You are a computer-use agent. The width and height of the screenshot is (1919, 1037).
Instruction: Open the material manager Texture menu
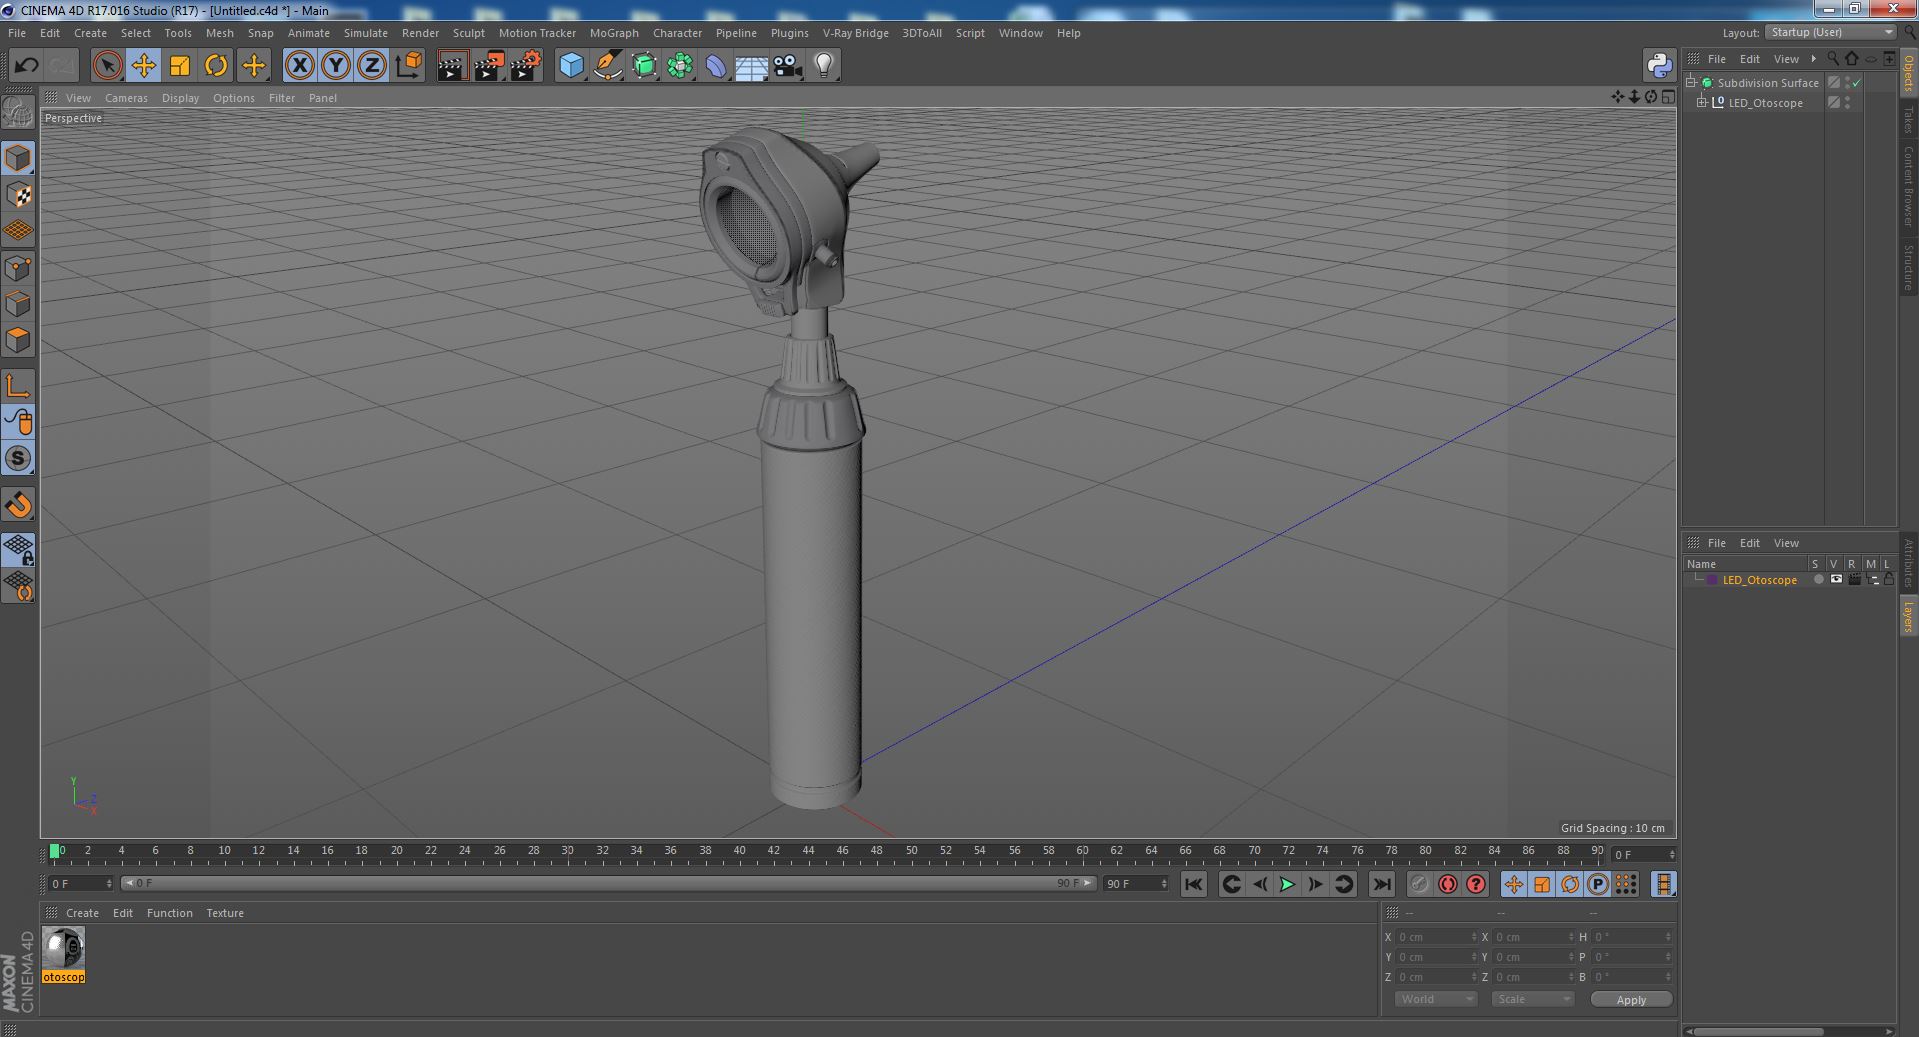pos(225,913)
